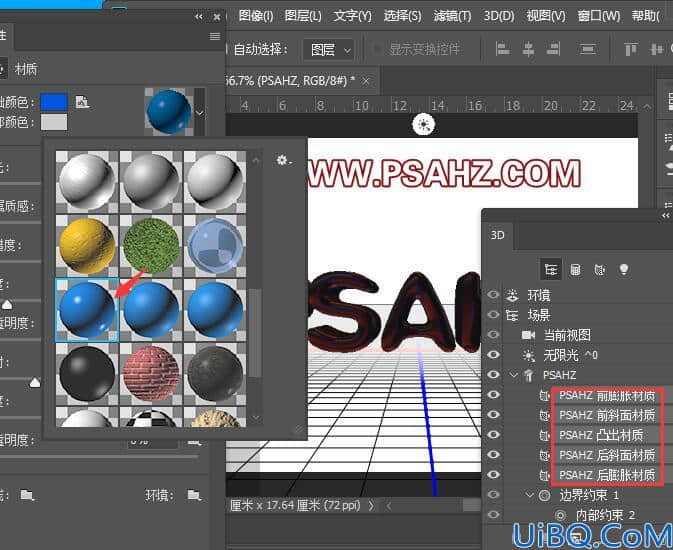The image size is (673, 550).
Task: Click the blue diffuse color swatch
Action: click(x=54, y=102)
